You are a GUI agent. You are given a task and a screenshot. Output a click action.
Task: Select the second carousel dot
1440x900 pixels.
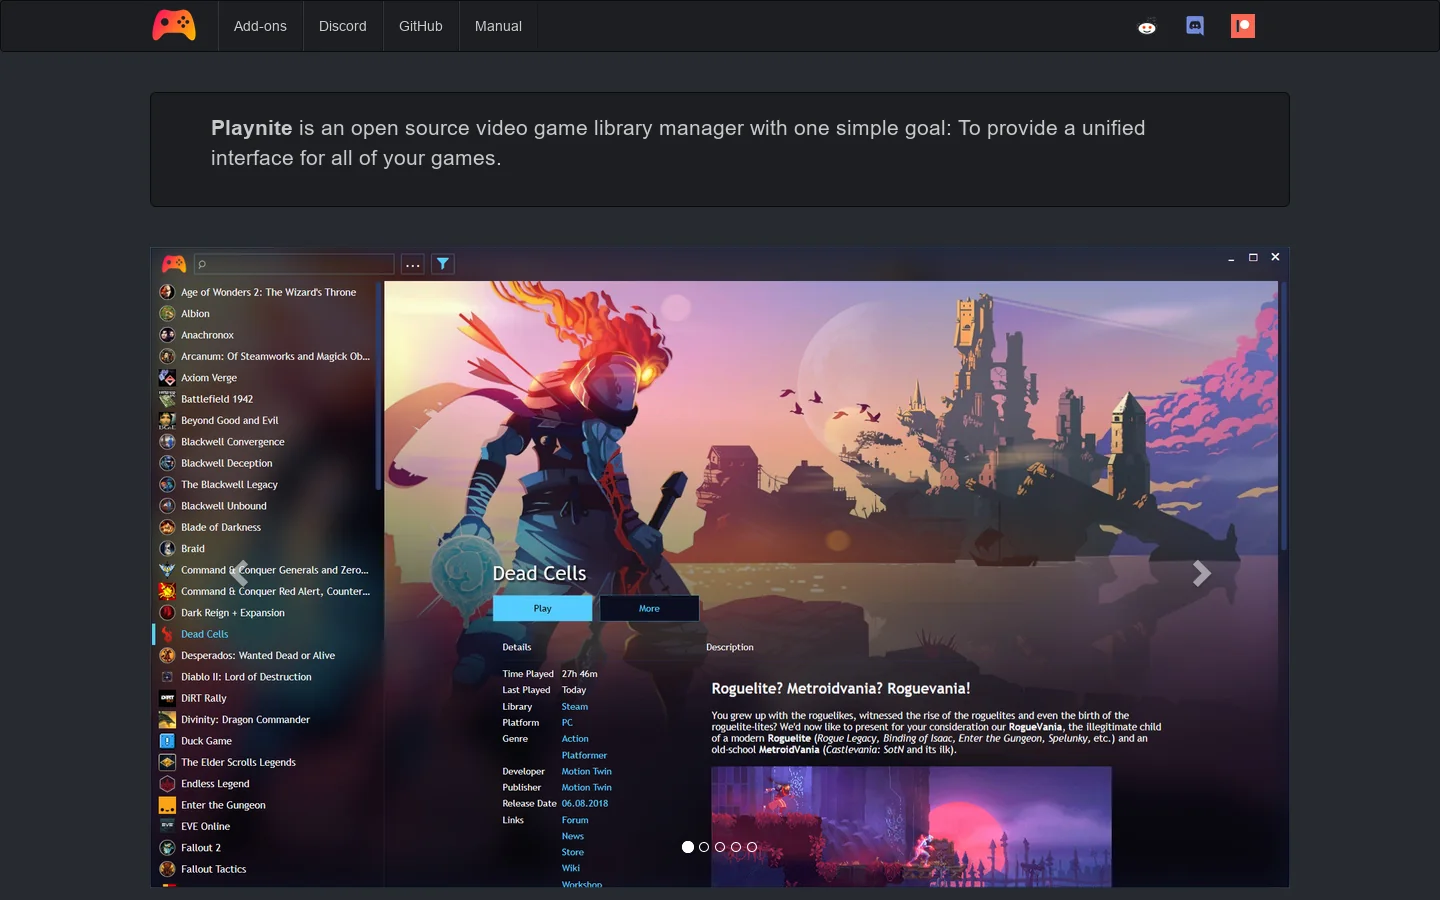(x=704, y=847)
